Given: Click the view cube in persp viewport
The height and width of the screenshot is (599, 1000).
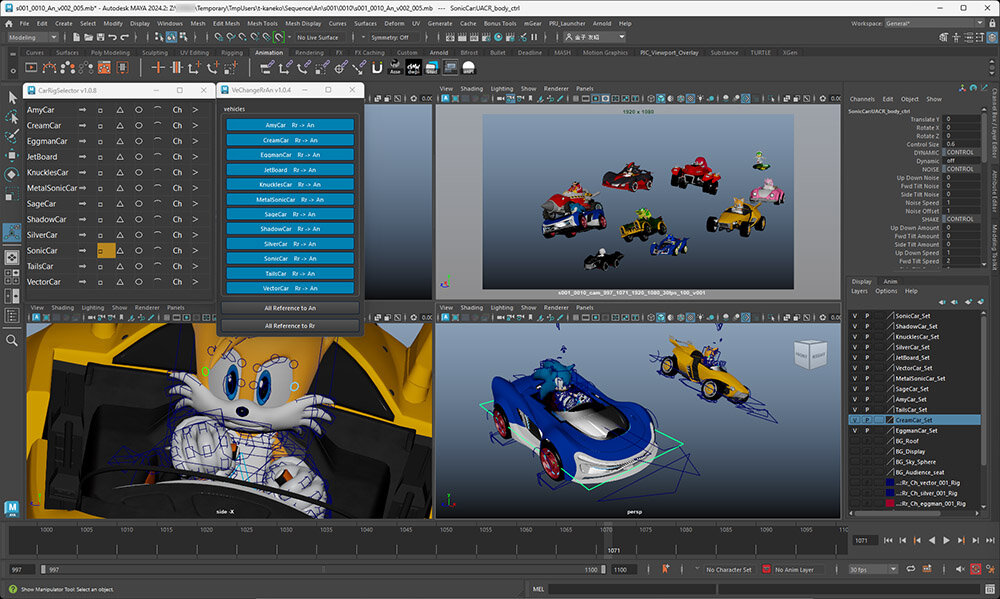Looking at the screenshot, I should point(811,355).
